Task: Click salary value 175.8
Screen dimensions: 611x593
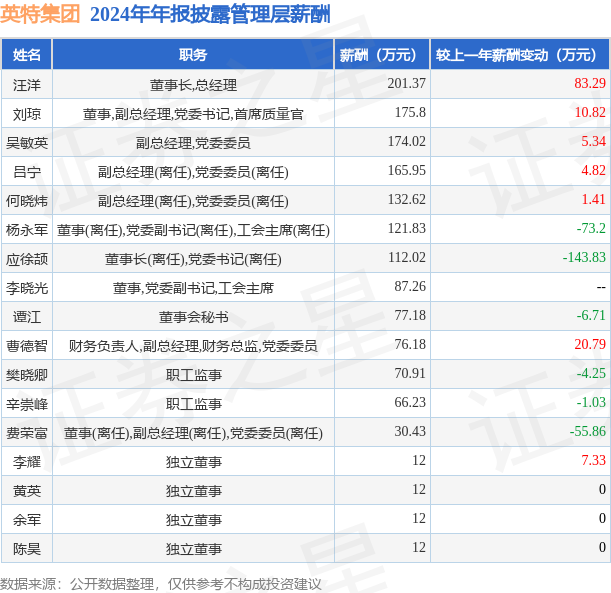Action: pyautogui.click(x=410, y=112)
